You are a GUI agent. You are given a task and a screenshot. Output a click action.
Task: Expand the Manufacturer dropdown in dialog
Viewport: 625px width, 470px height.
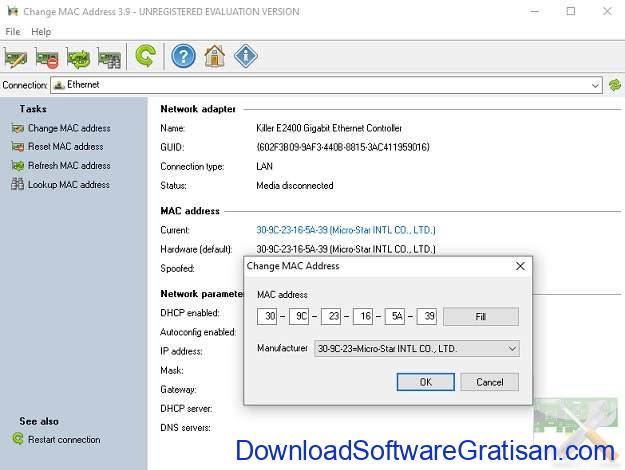click(x=512, y=349)
